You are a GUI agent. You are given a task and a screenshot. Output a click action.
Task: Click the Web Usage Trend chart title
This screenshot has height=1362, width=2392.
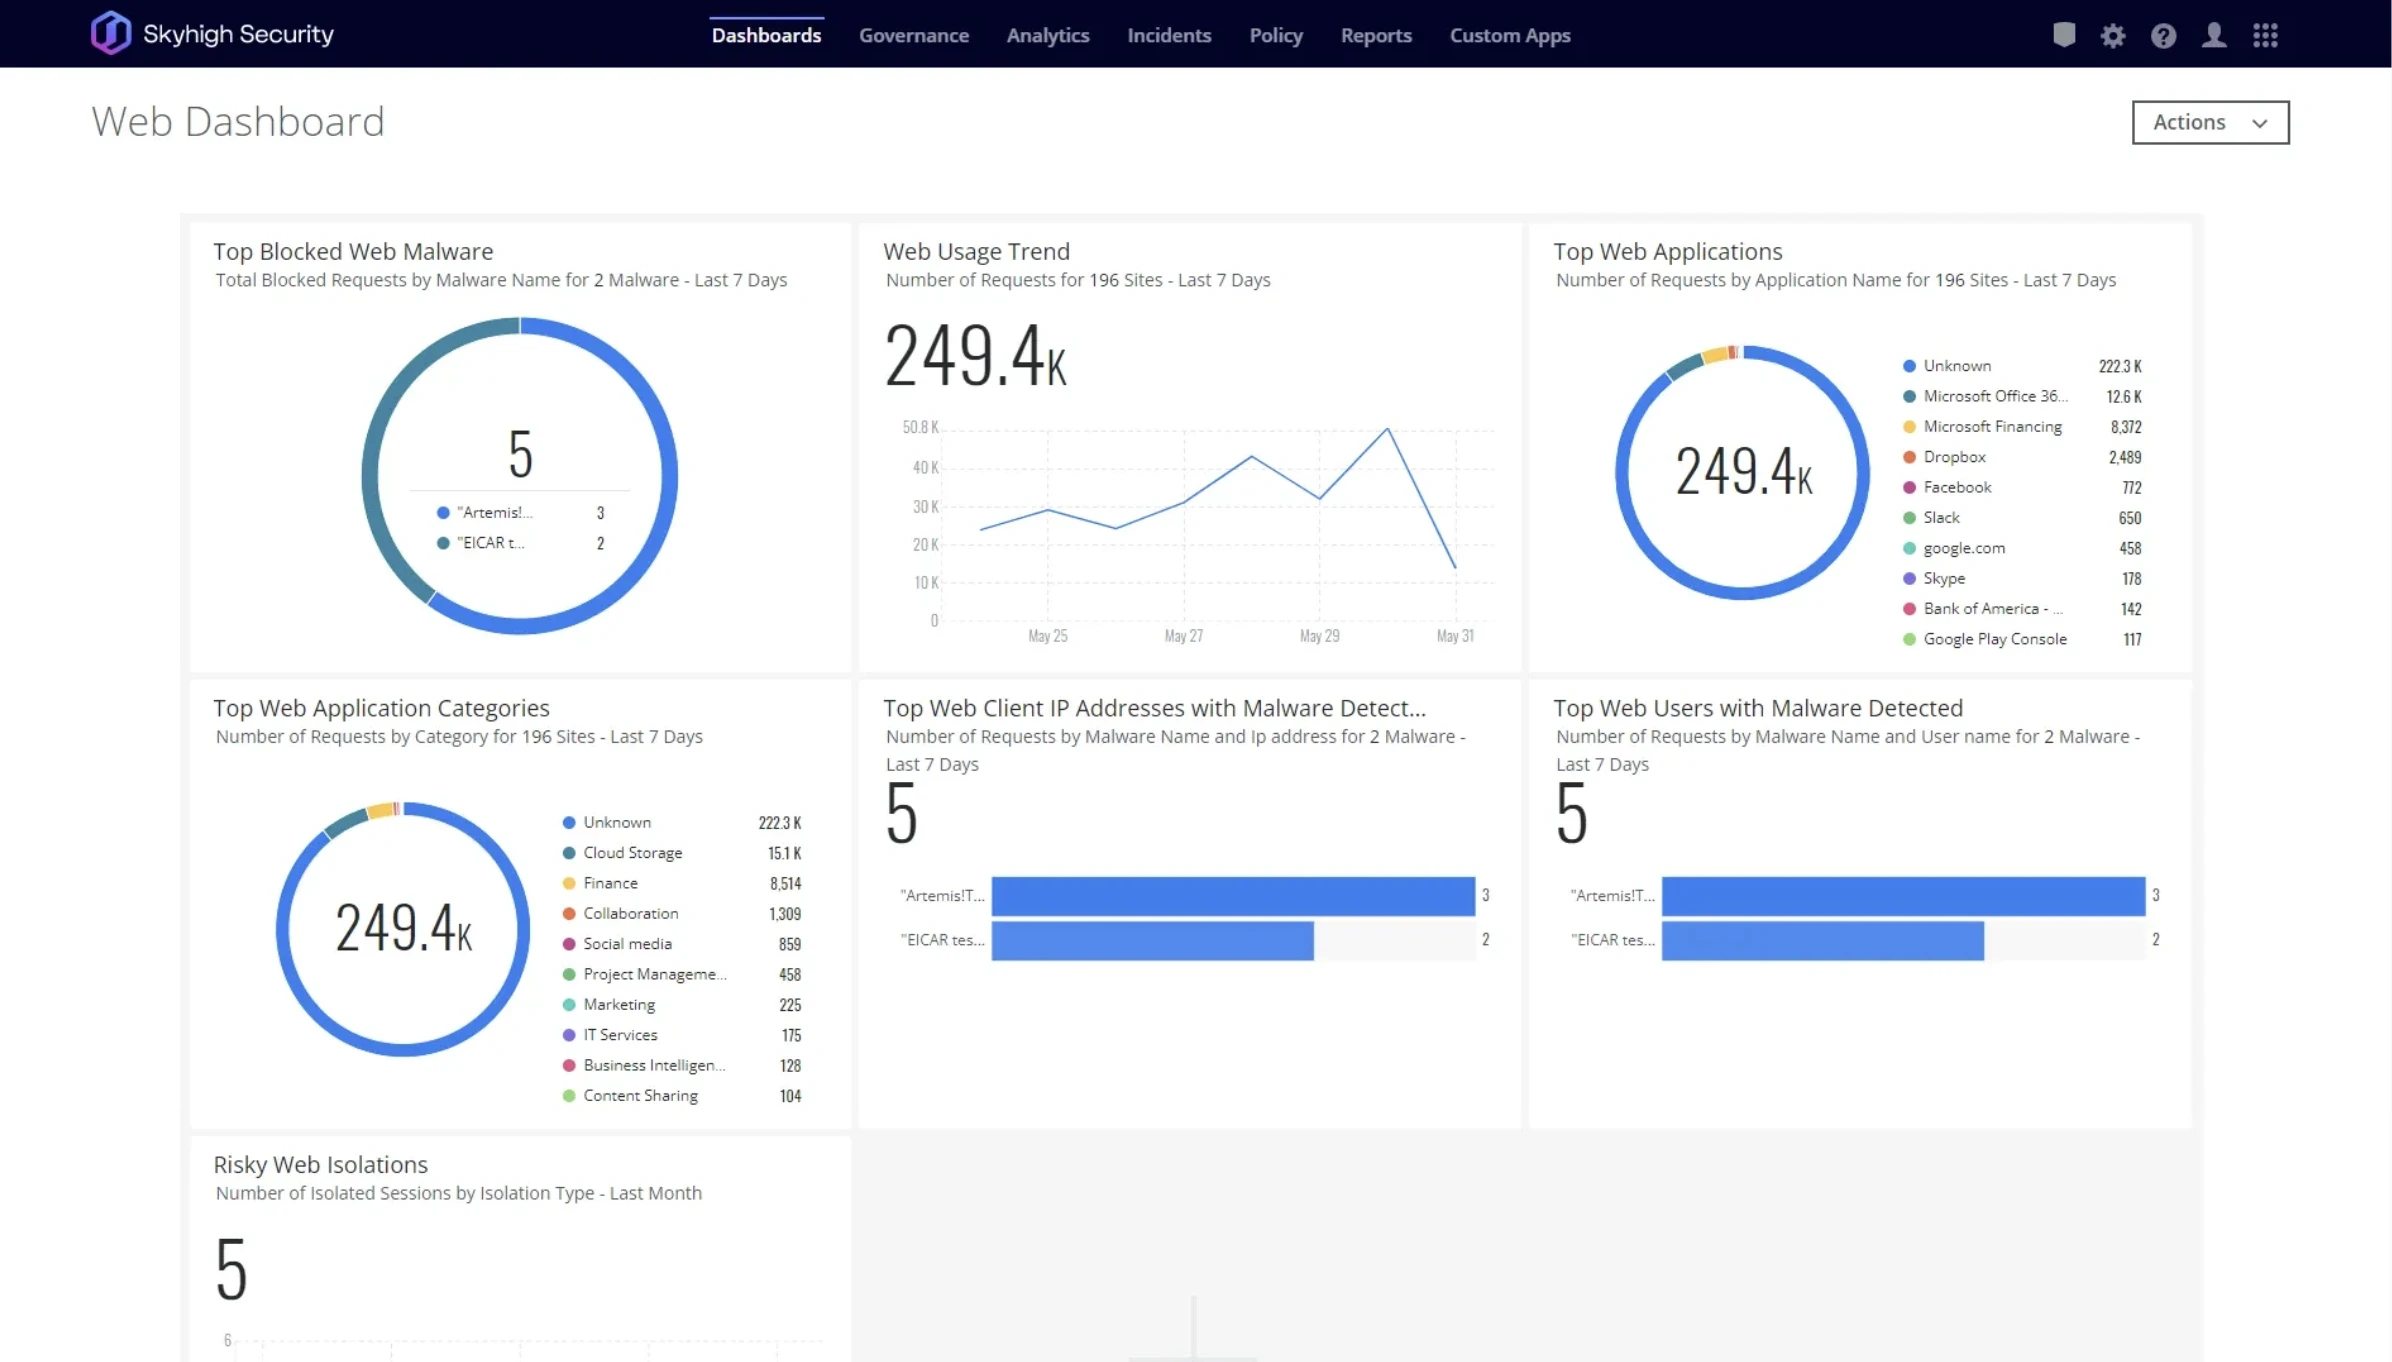click(976, 251)
